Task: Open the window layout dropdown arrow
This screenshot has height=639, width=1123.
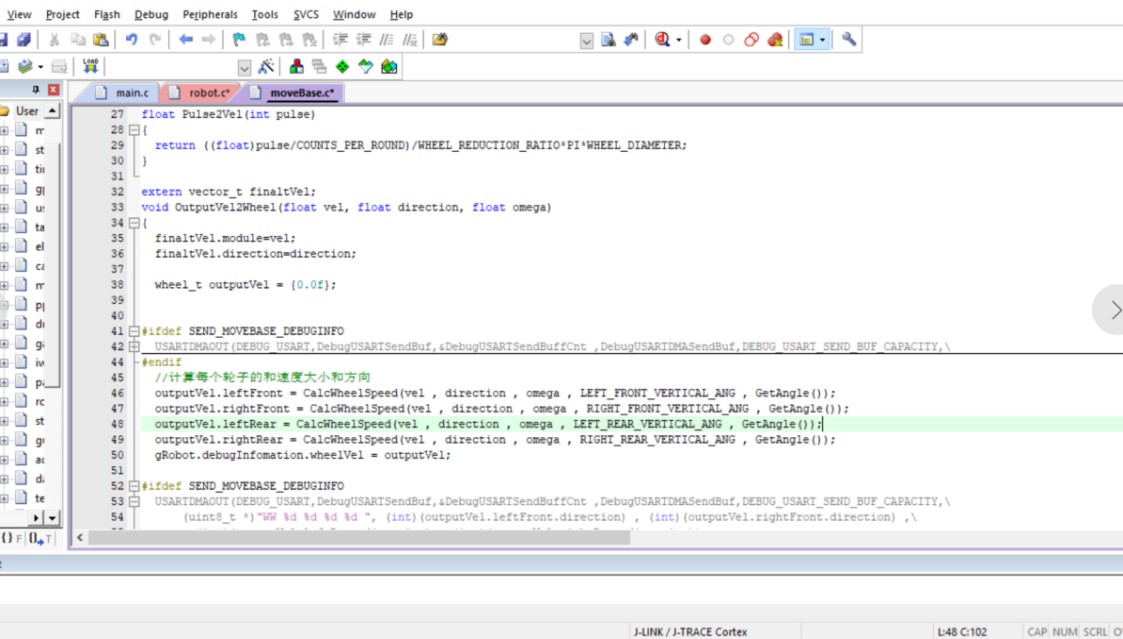Action: (823, 40)
